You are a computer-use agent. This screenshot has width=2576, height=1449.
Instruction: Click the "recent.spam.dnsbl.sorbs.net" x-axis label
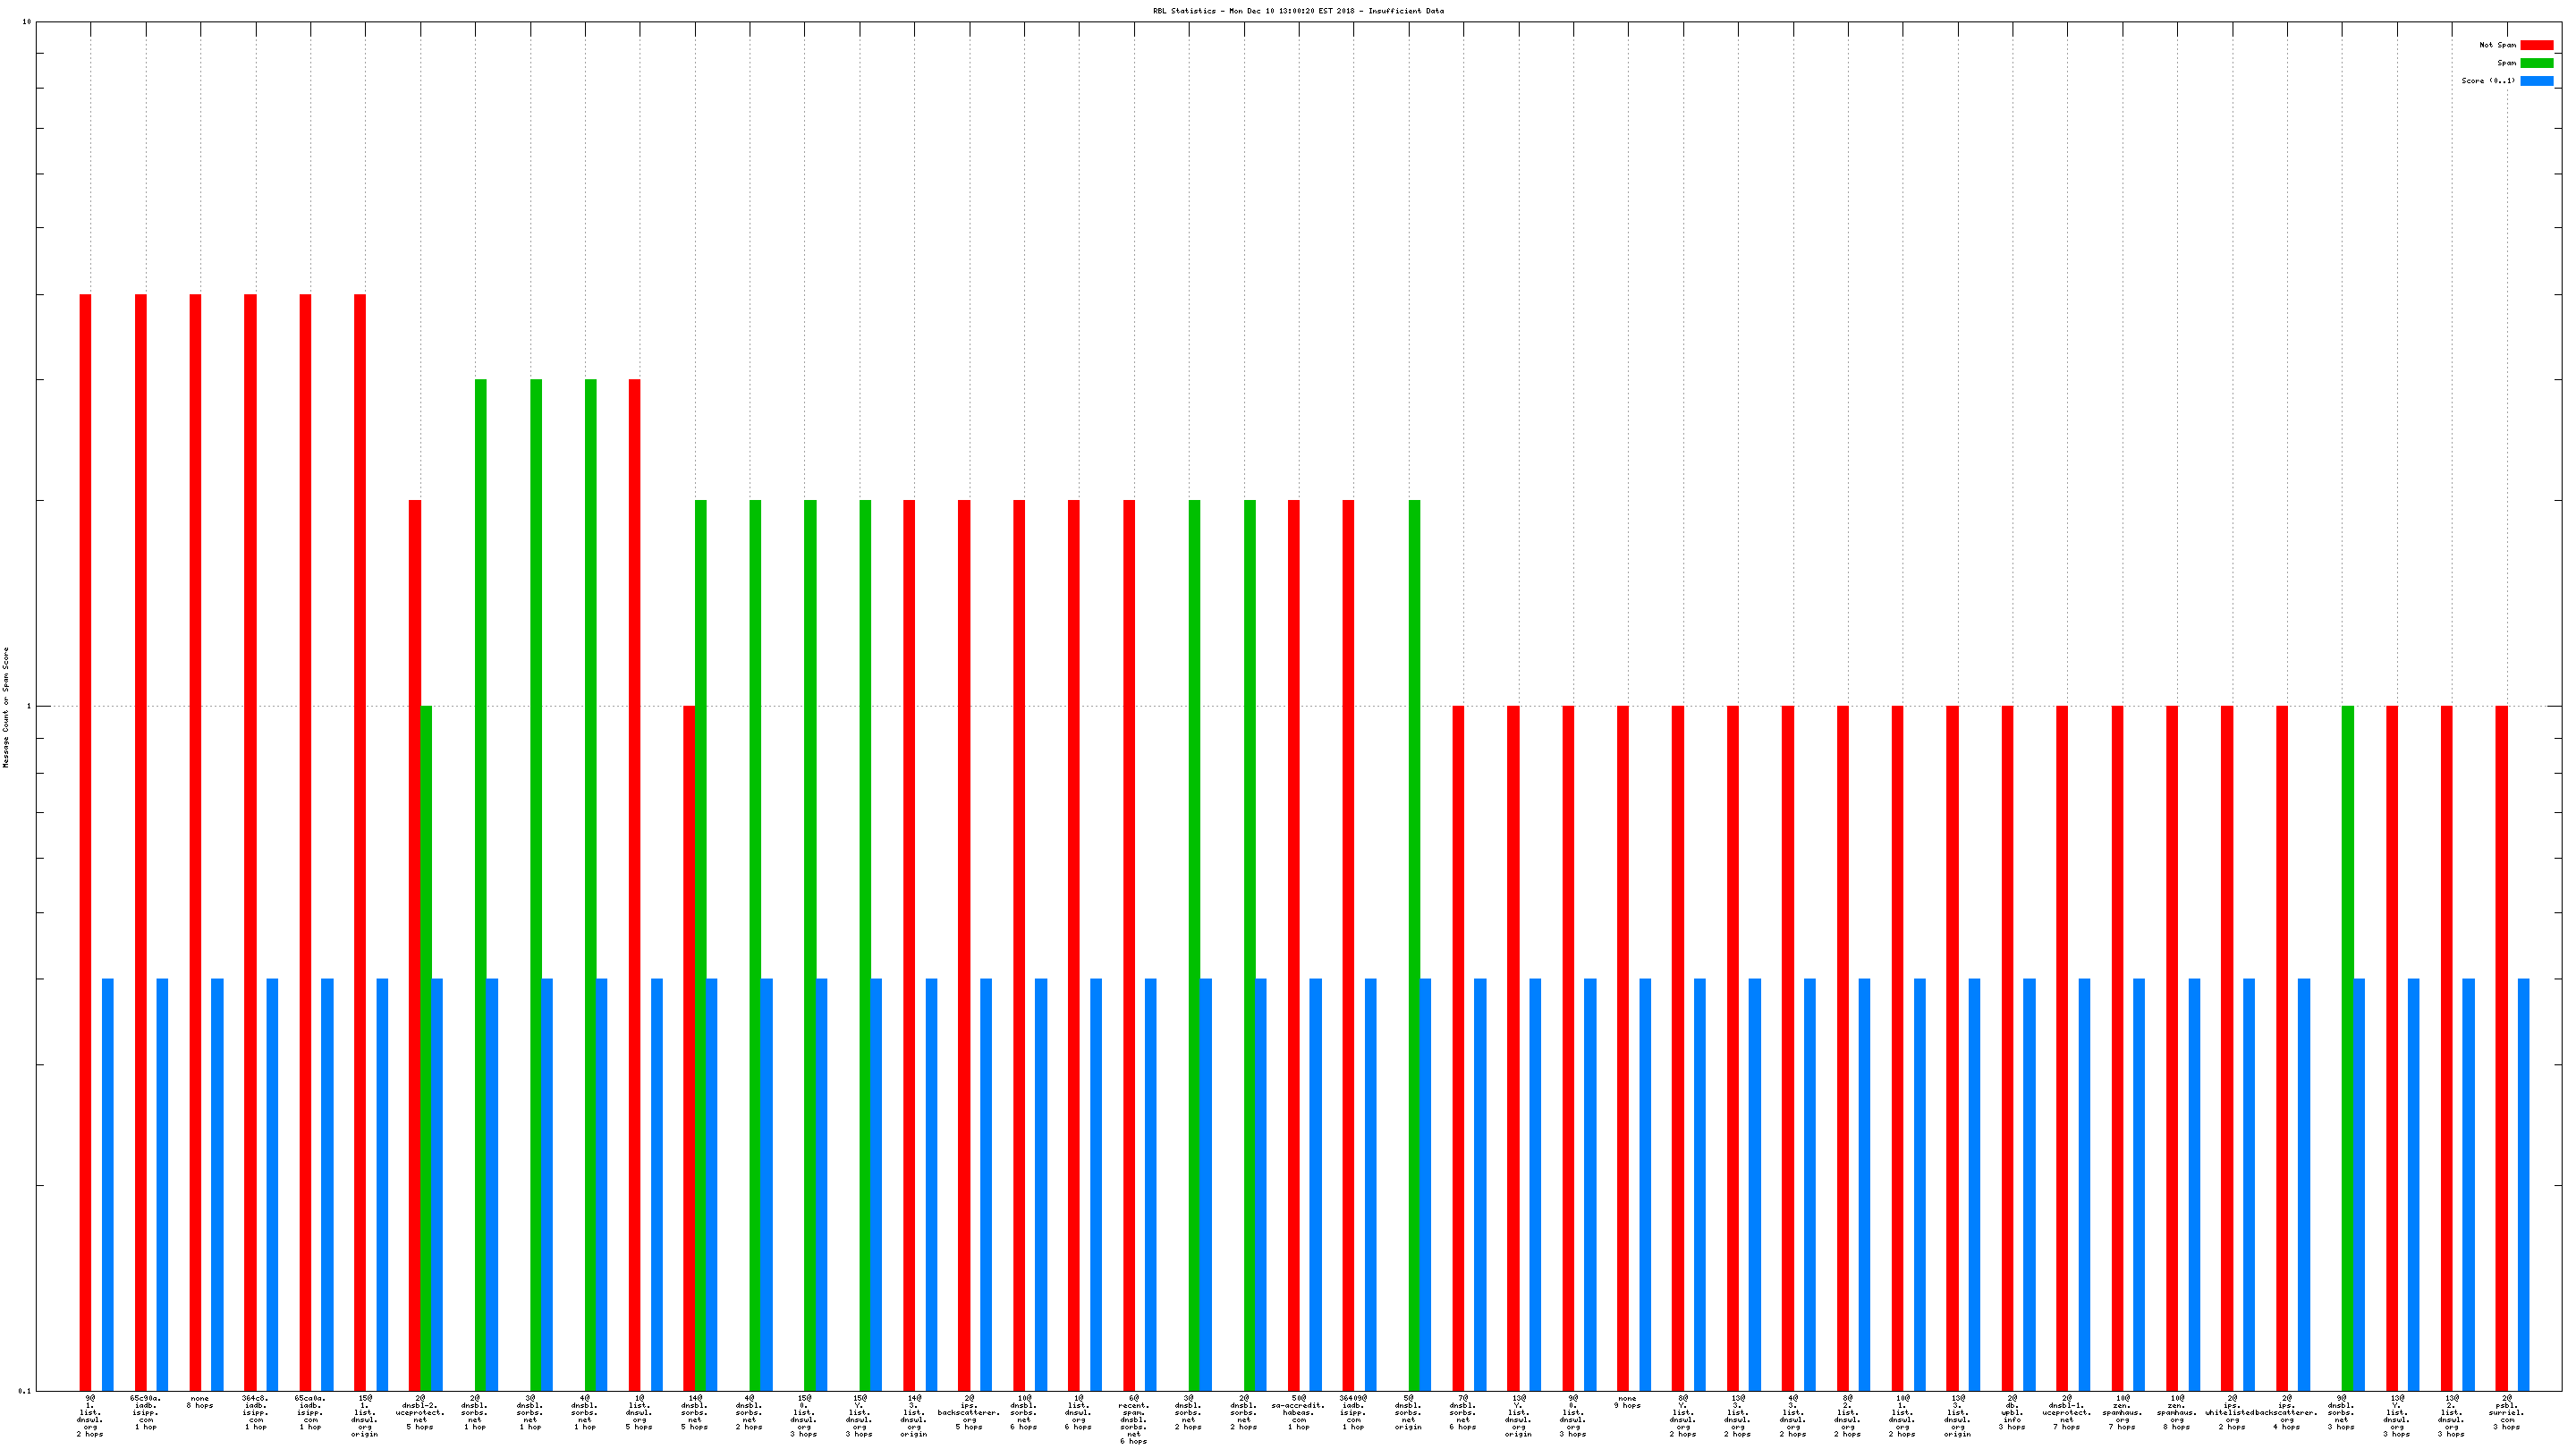1133,1419
